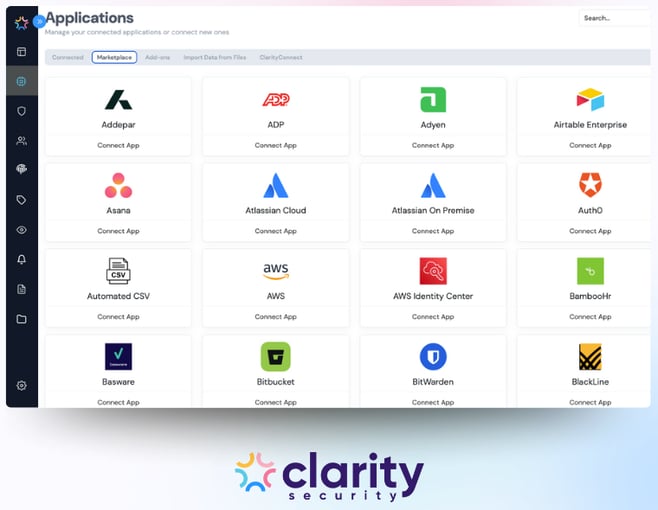Image resolution: width=658 pixels, height=510 pixels.
Task: Connect App for BambooHr
Action: tap(590, 316)
